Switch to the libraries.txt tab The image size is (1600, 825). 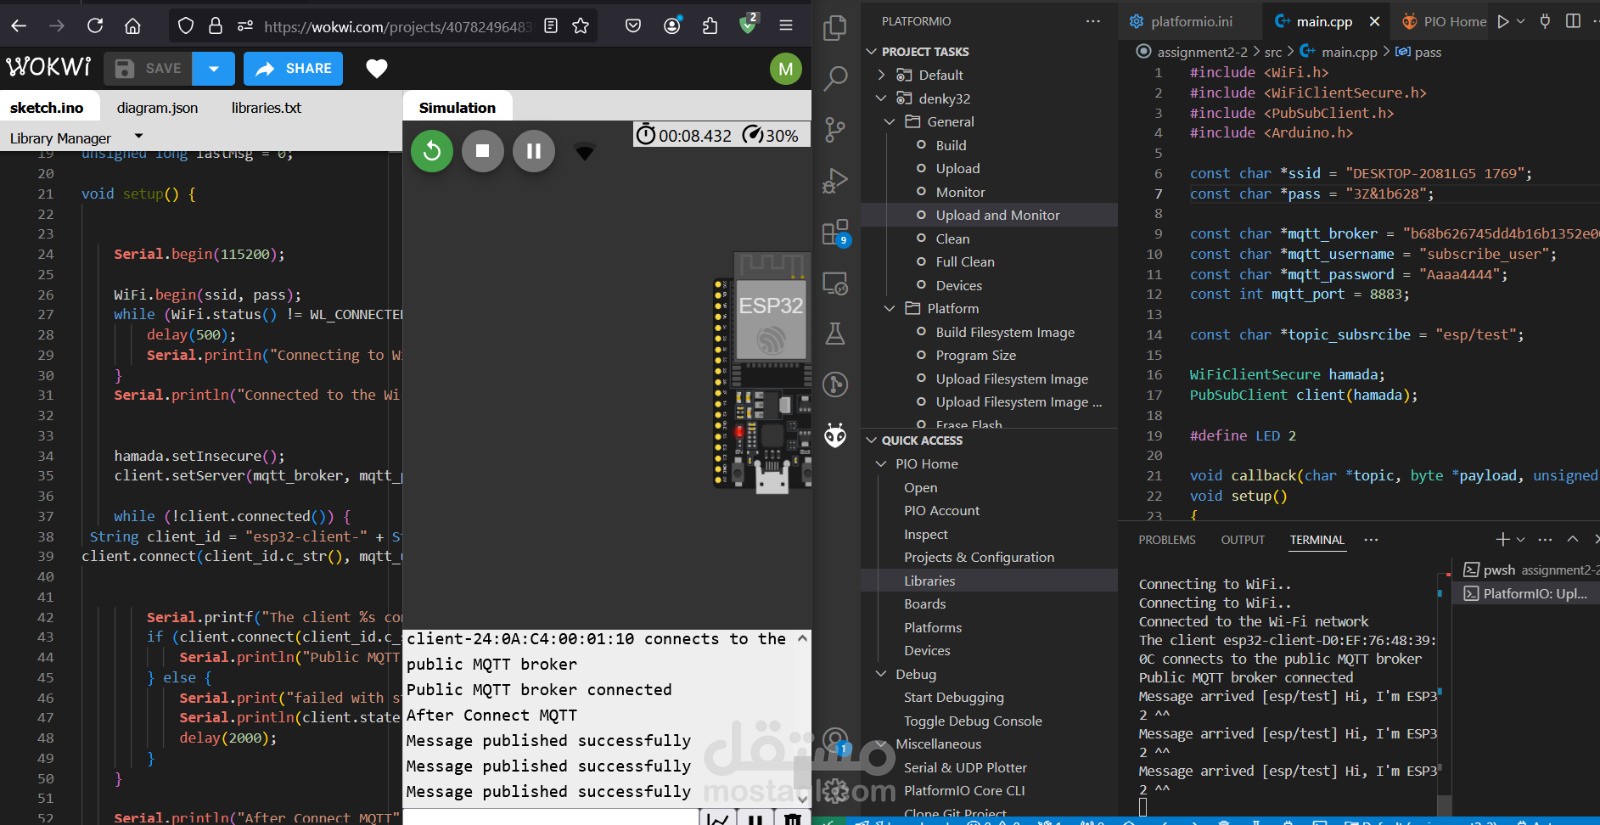pyautogui.click(x=266, y=108)
